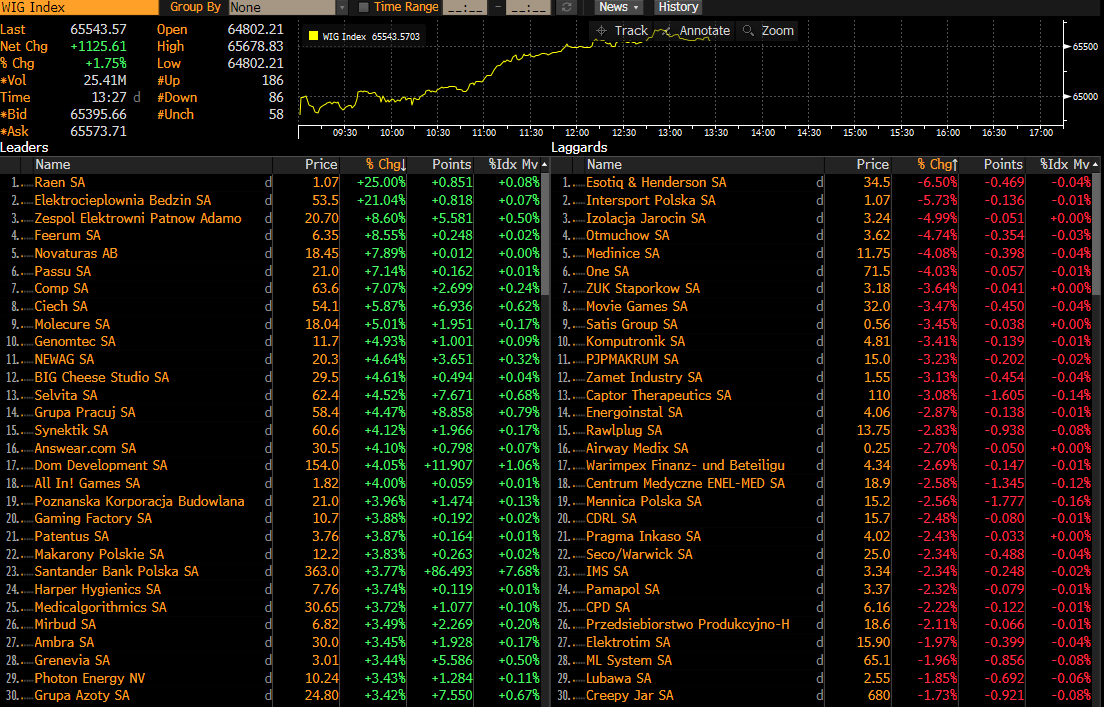Click the Track crosshair icon on chart
1104x707 pixels.
pyautogui.click(x=601, y=31)
